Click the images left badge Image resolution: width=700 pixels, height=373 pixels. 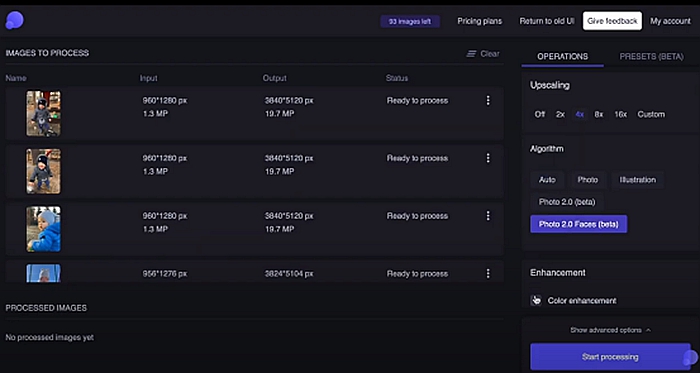click(x=410, y=21)
